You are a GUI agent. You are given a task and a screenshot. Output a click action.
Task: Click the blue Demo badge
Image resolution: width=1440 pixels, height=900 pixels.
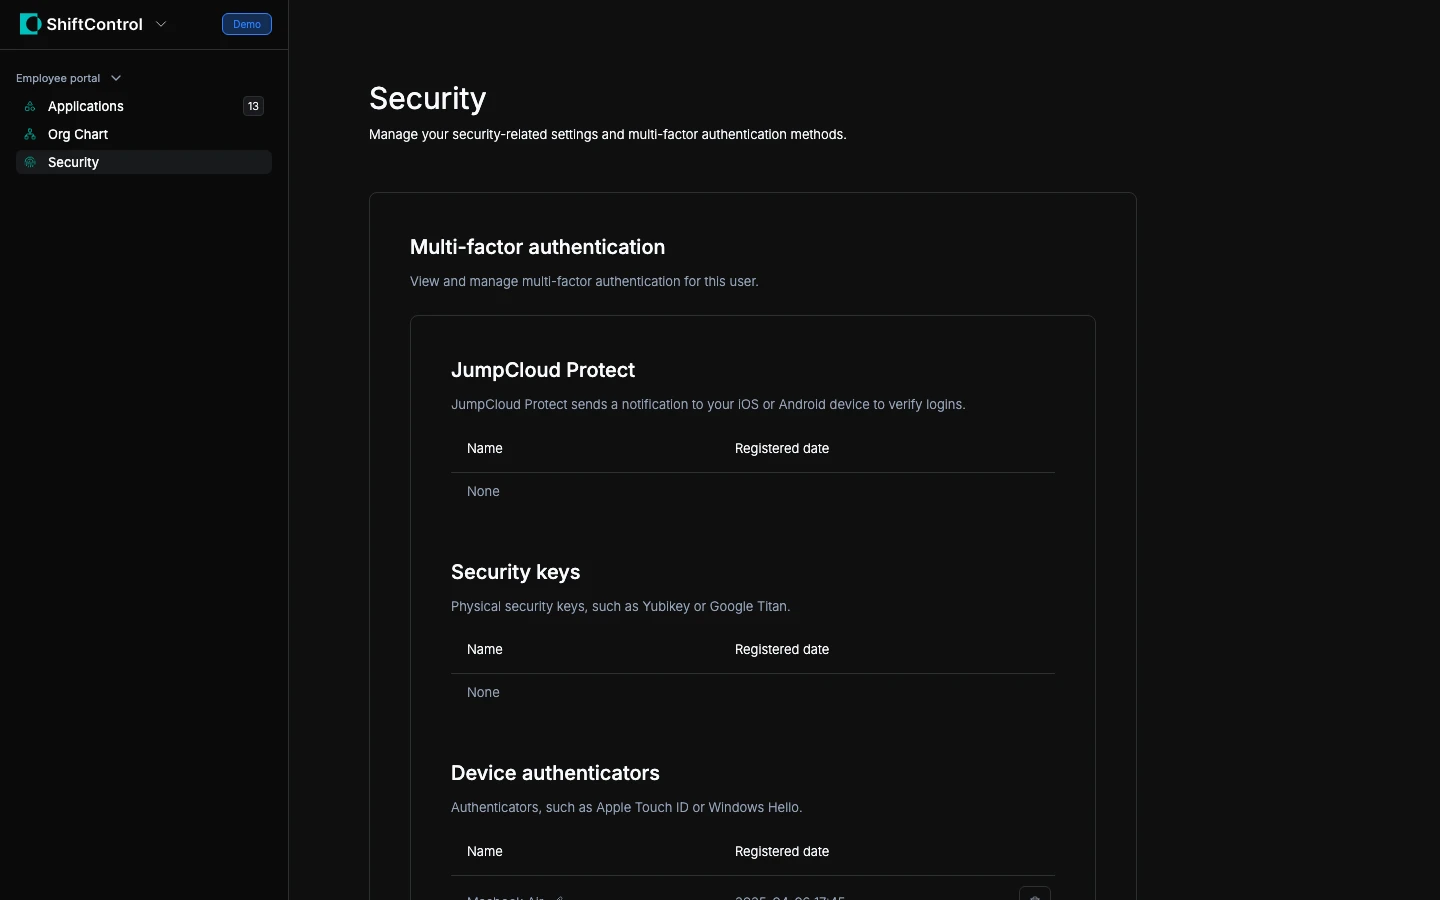(x=247, y=24)
